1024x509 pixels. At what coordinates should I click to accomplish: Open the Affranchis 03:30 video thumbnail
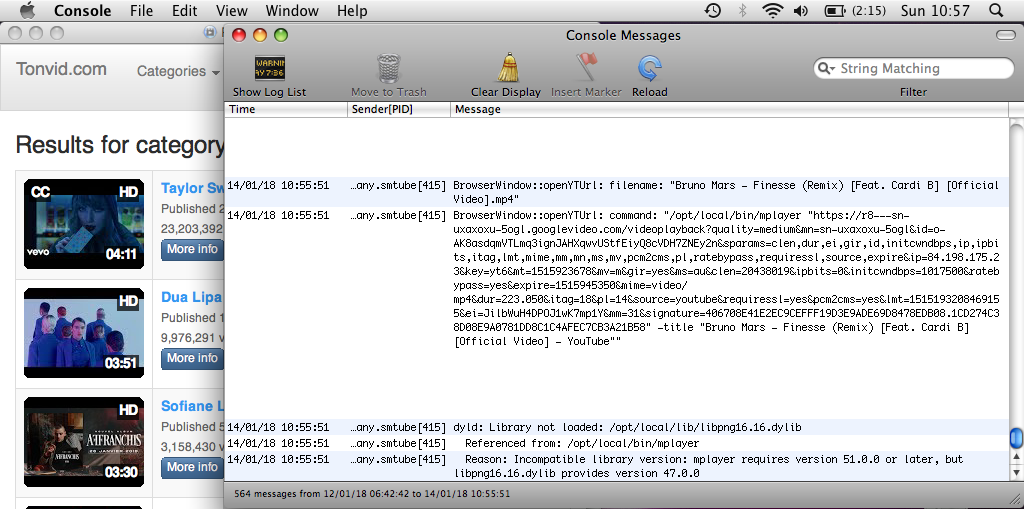pos(84,442)
